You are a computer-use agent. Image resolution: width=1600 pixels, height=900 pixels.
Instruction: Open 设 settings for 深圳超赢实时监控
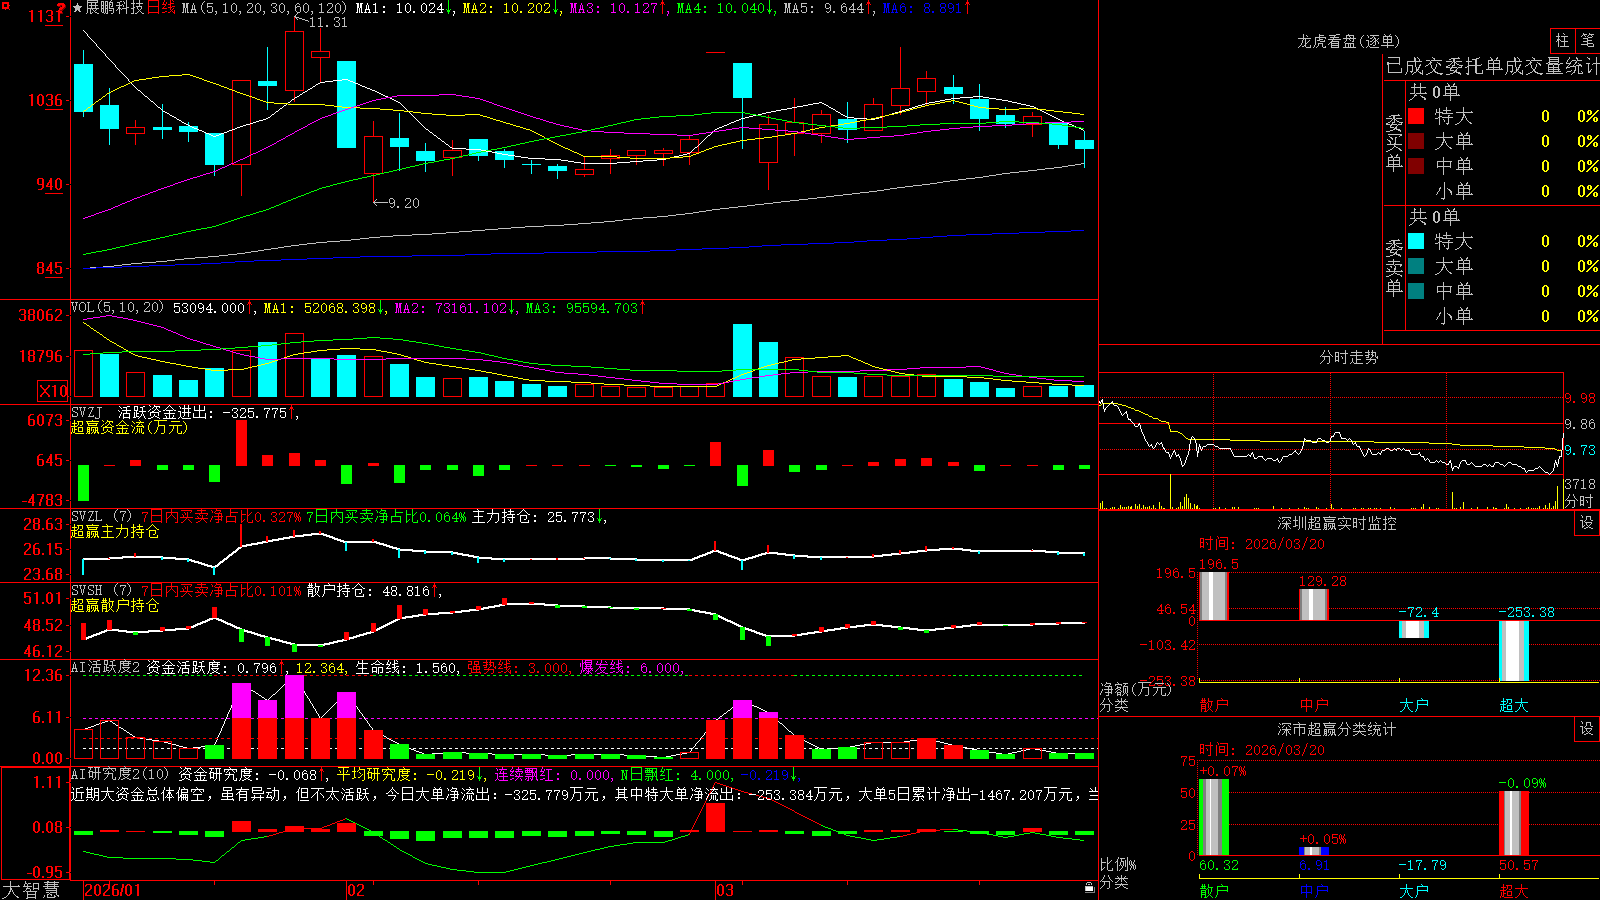pyautogui.click(x=1587, y=523)
